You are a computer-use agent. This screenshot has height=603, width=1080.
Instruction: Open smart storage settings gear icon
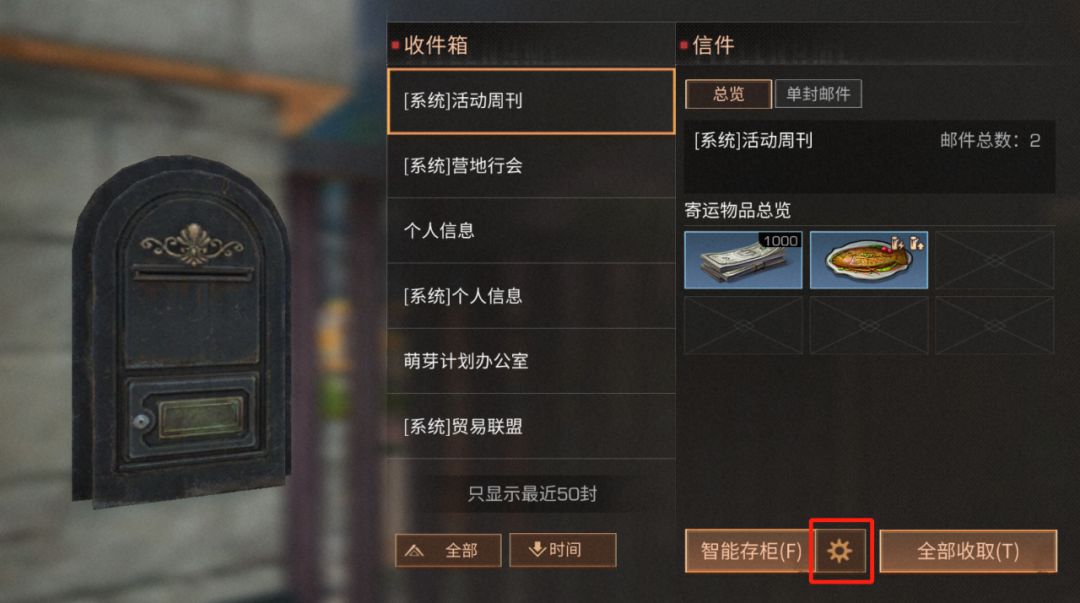pyautogui.click(x=840, y=551)
